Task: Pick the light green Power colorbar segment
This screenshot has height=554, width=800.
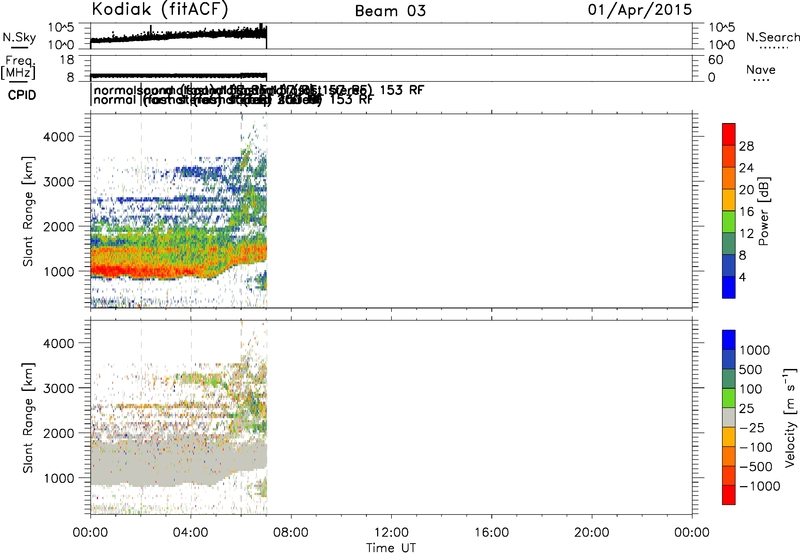Action: click(x=729, y=222)
